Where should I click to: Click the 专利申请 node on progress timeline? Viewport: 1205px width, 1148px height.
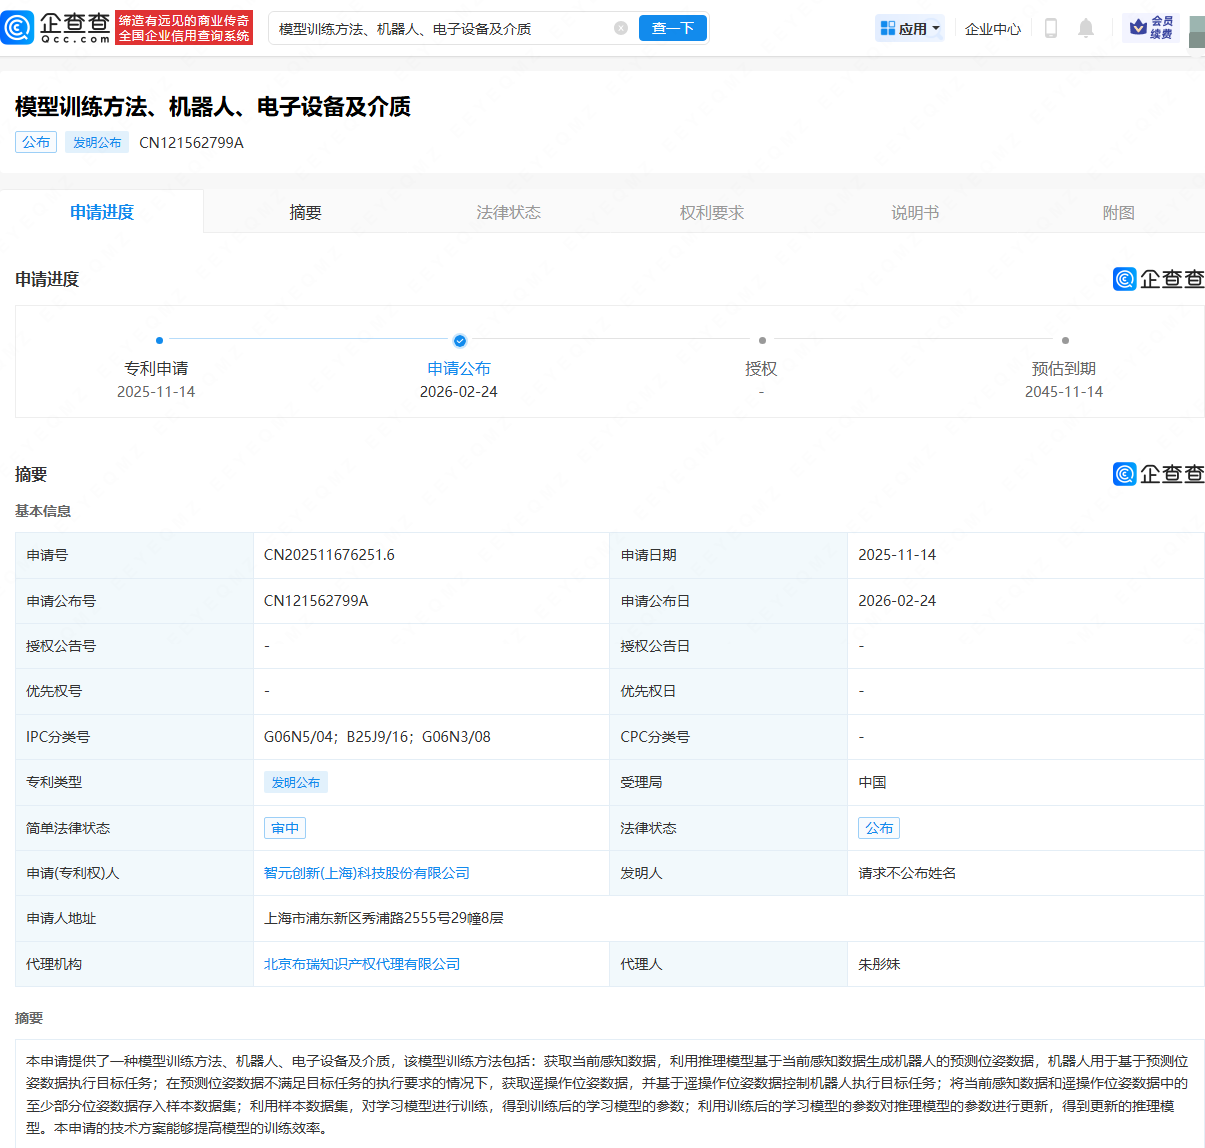click(x=156, y=340)
